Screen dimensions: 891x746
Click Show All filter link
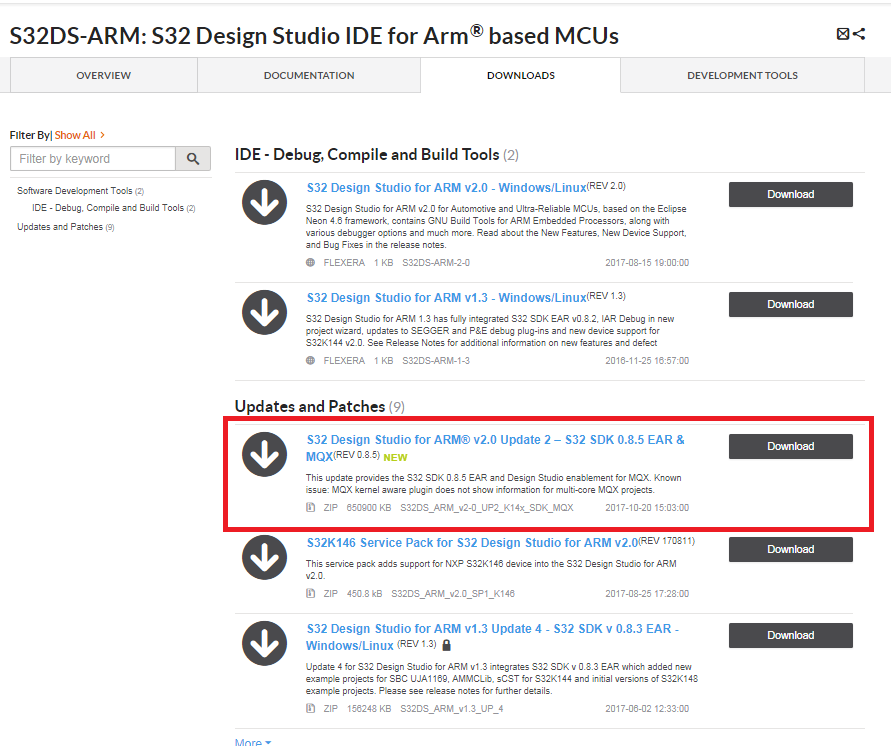(80, 135)
